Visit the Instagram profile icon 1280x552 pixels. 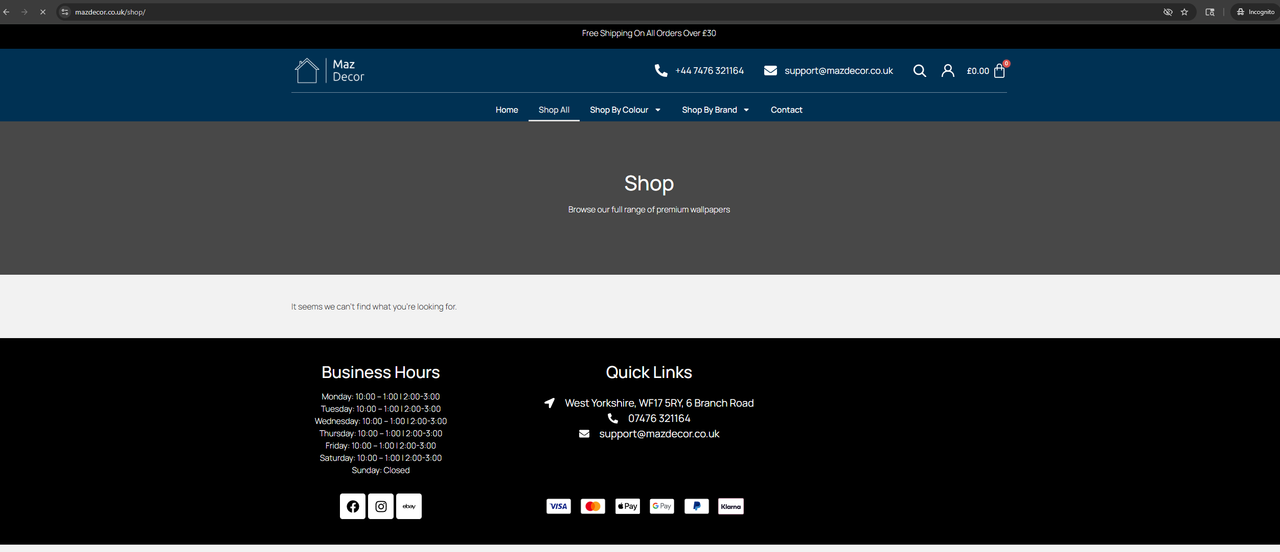pos(381,506)
